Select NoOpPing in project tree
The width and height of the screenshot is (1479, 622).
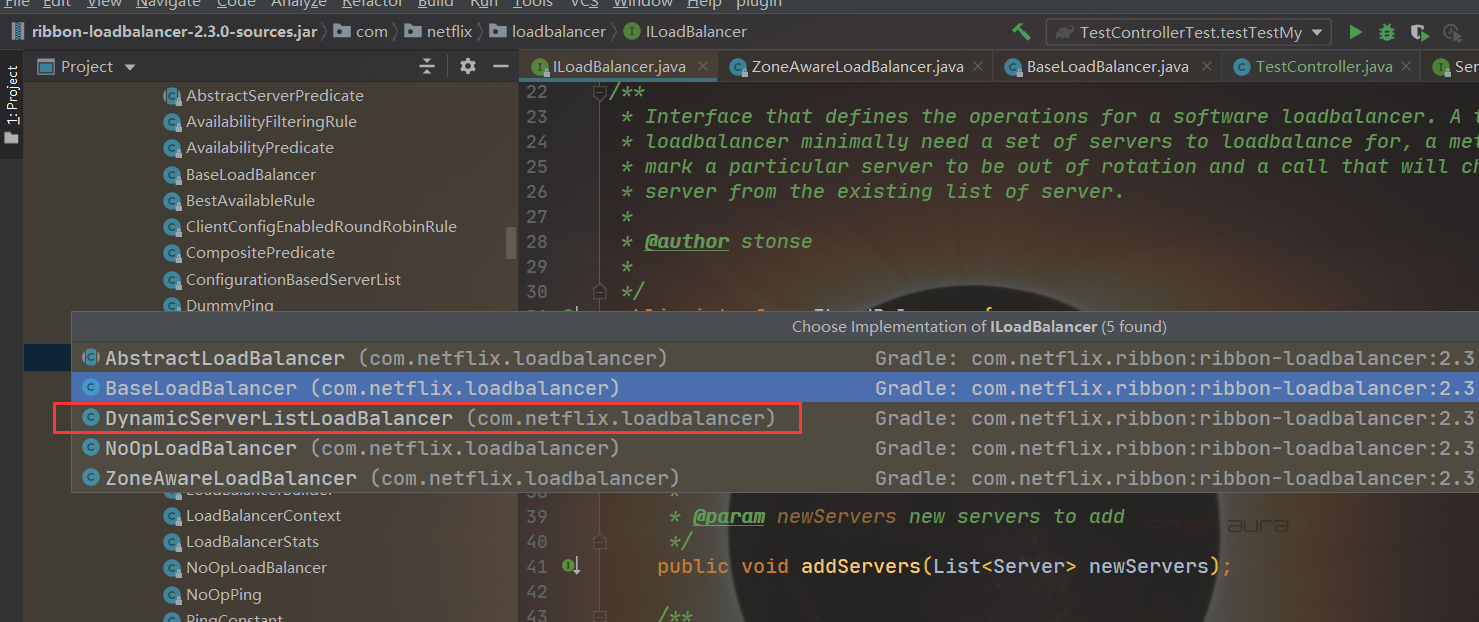coord(223,595)
